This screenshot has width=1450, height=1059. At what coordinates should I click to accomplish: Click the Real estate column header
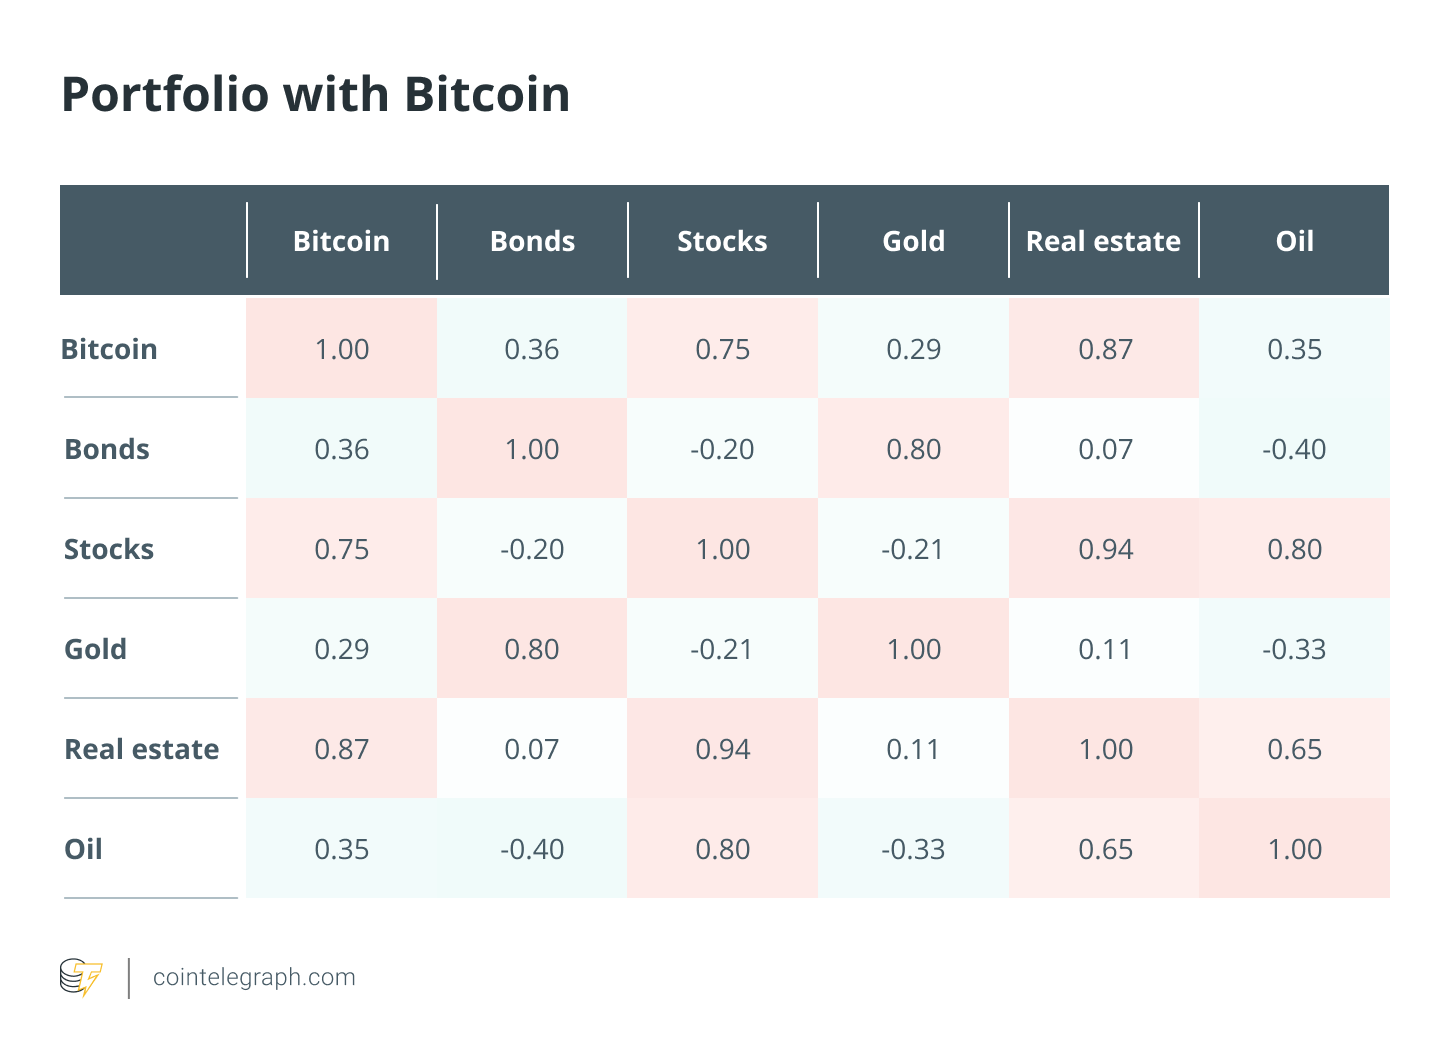coord(1104,241)
